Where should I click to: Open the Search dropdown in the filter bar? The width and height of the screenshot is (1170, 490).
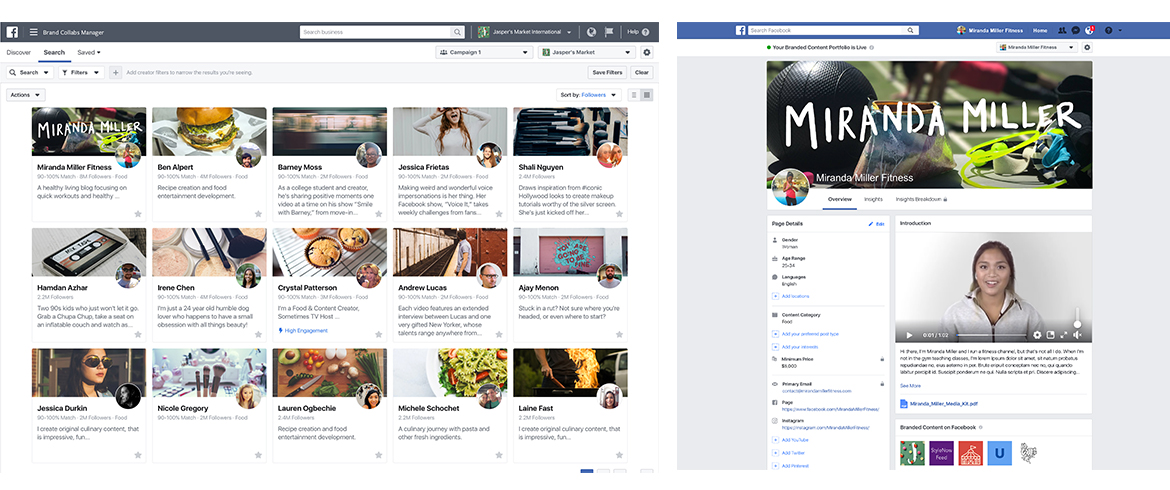(x=30, y=72)
